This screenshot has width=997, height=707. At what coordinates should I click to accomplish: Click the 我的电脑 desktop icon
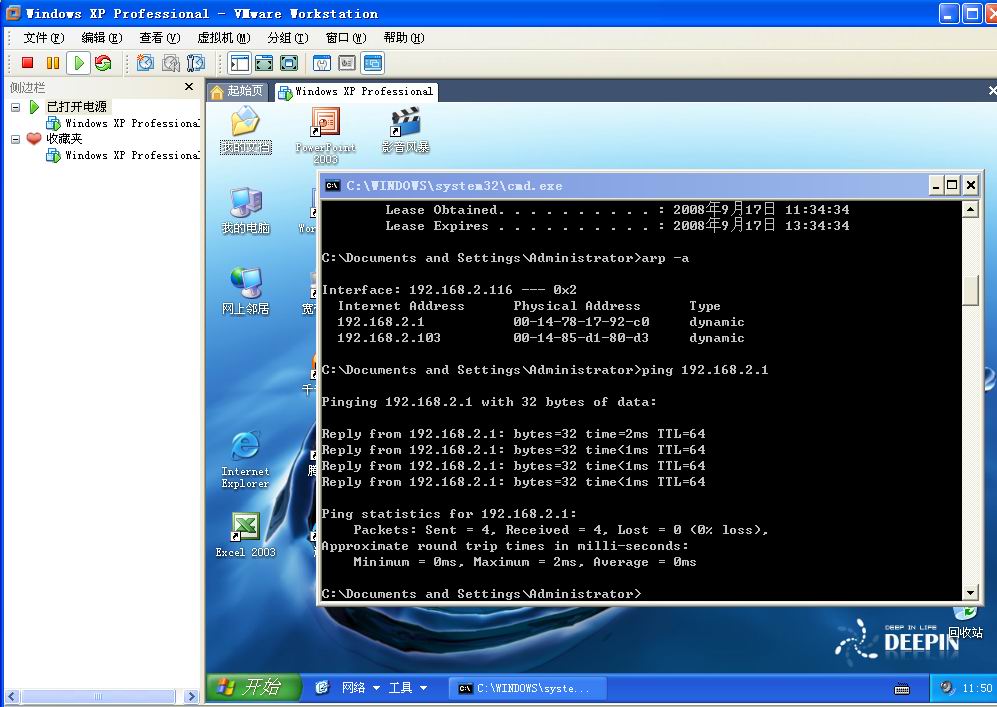click(x=245, y=210)
